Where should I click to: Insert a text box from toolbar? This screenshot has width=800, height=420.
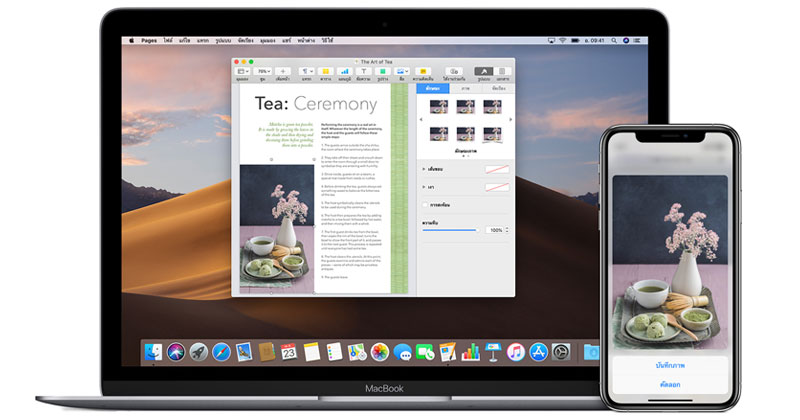click(364, 72)
